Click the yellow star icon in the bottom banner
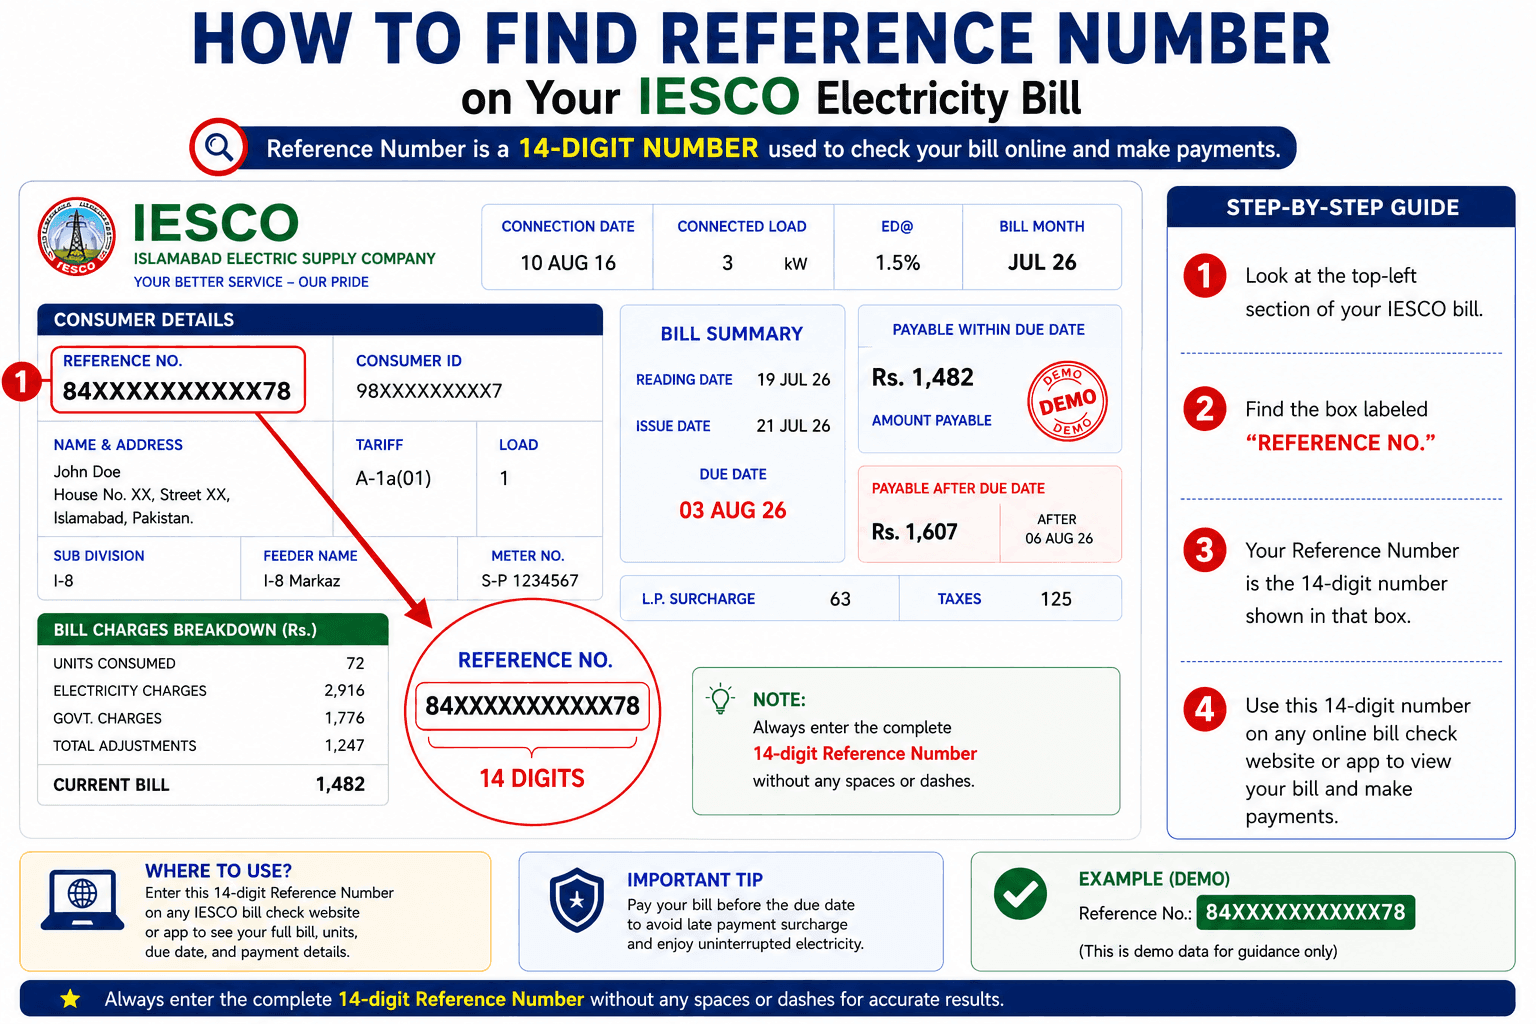Viewport: 1536px width, 1024px height. coord(70,998)
